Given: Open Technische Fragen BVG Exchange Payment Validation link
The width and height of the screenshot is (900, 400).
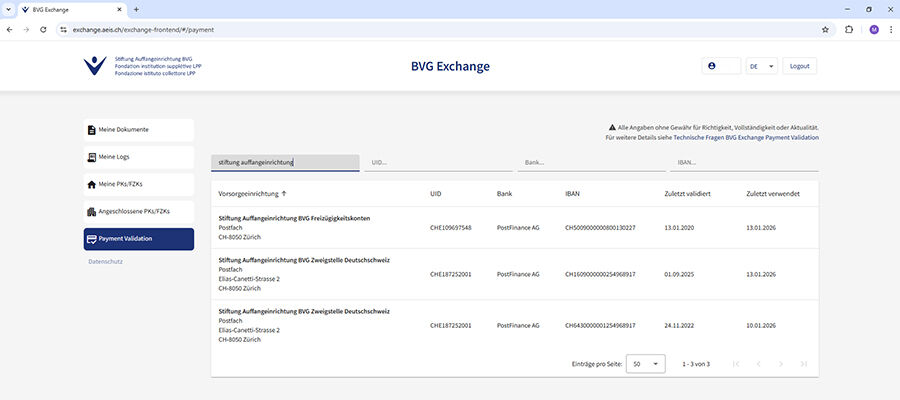Looking at the screenshot, I should pyautogui.click(x=745, y=137).
